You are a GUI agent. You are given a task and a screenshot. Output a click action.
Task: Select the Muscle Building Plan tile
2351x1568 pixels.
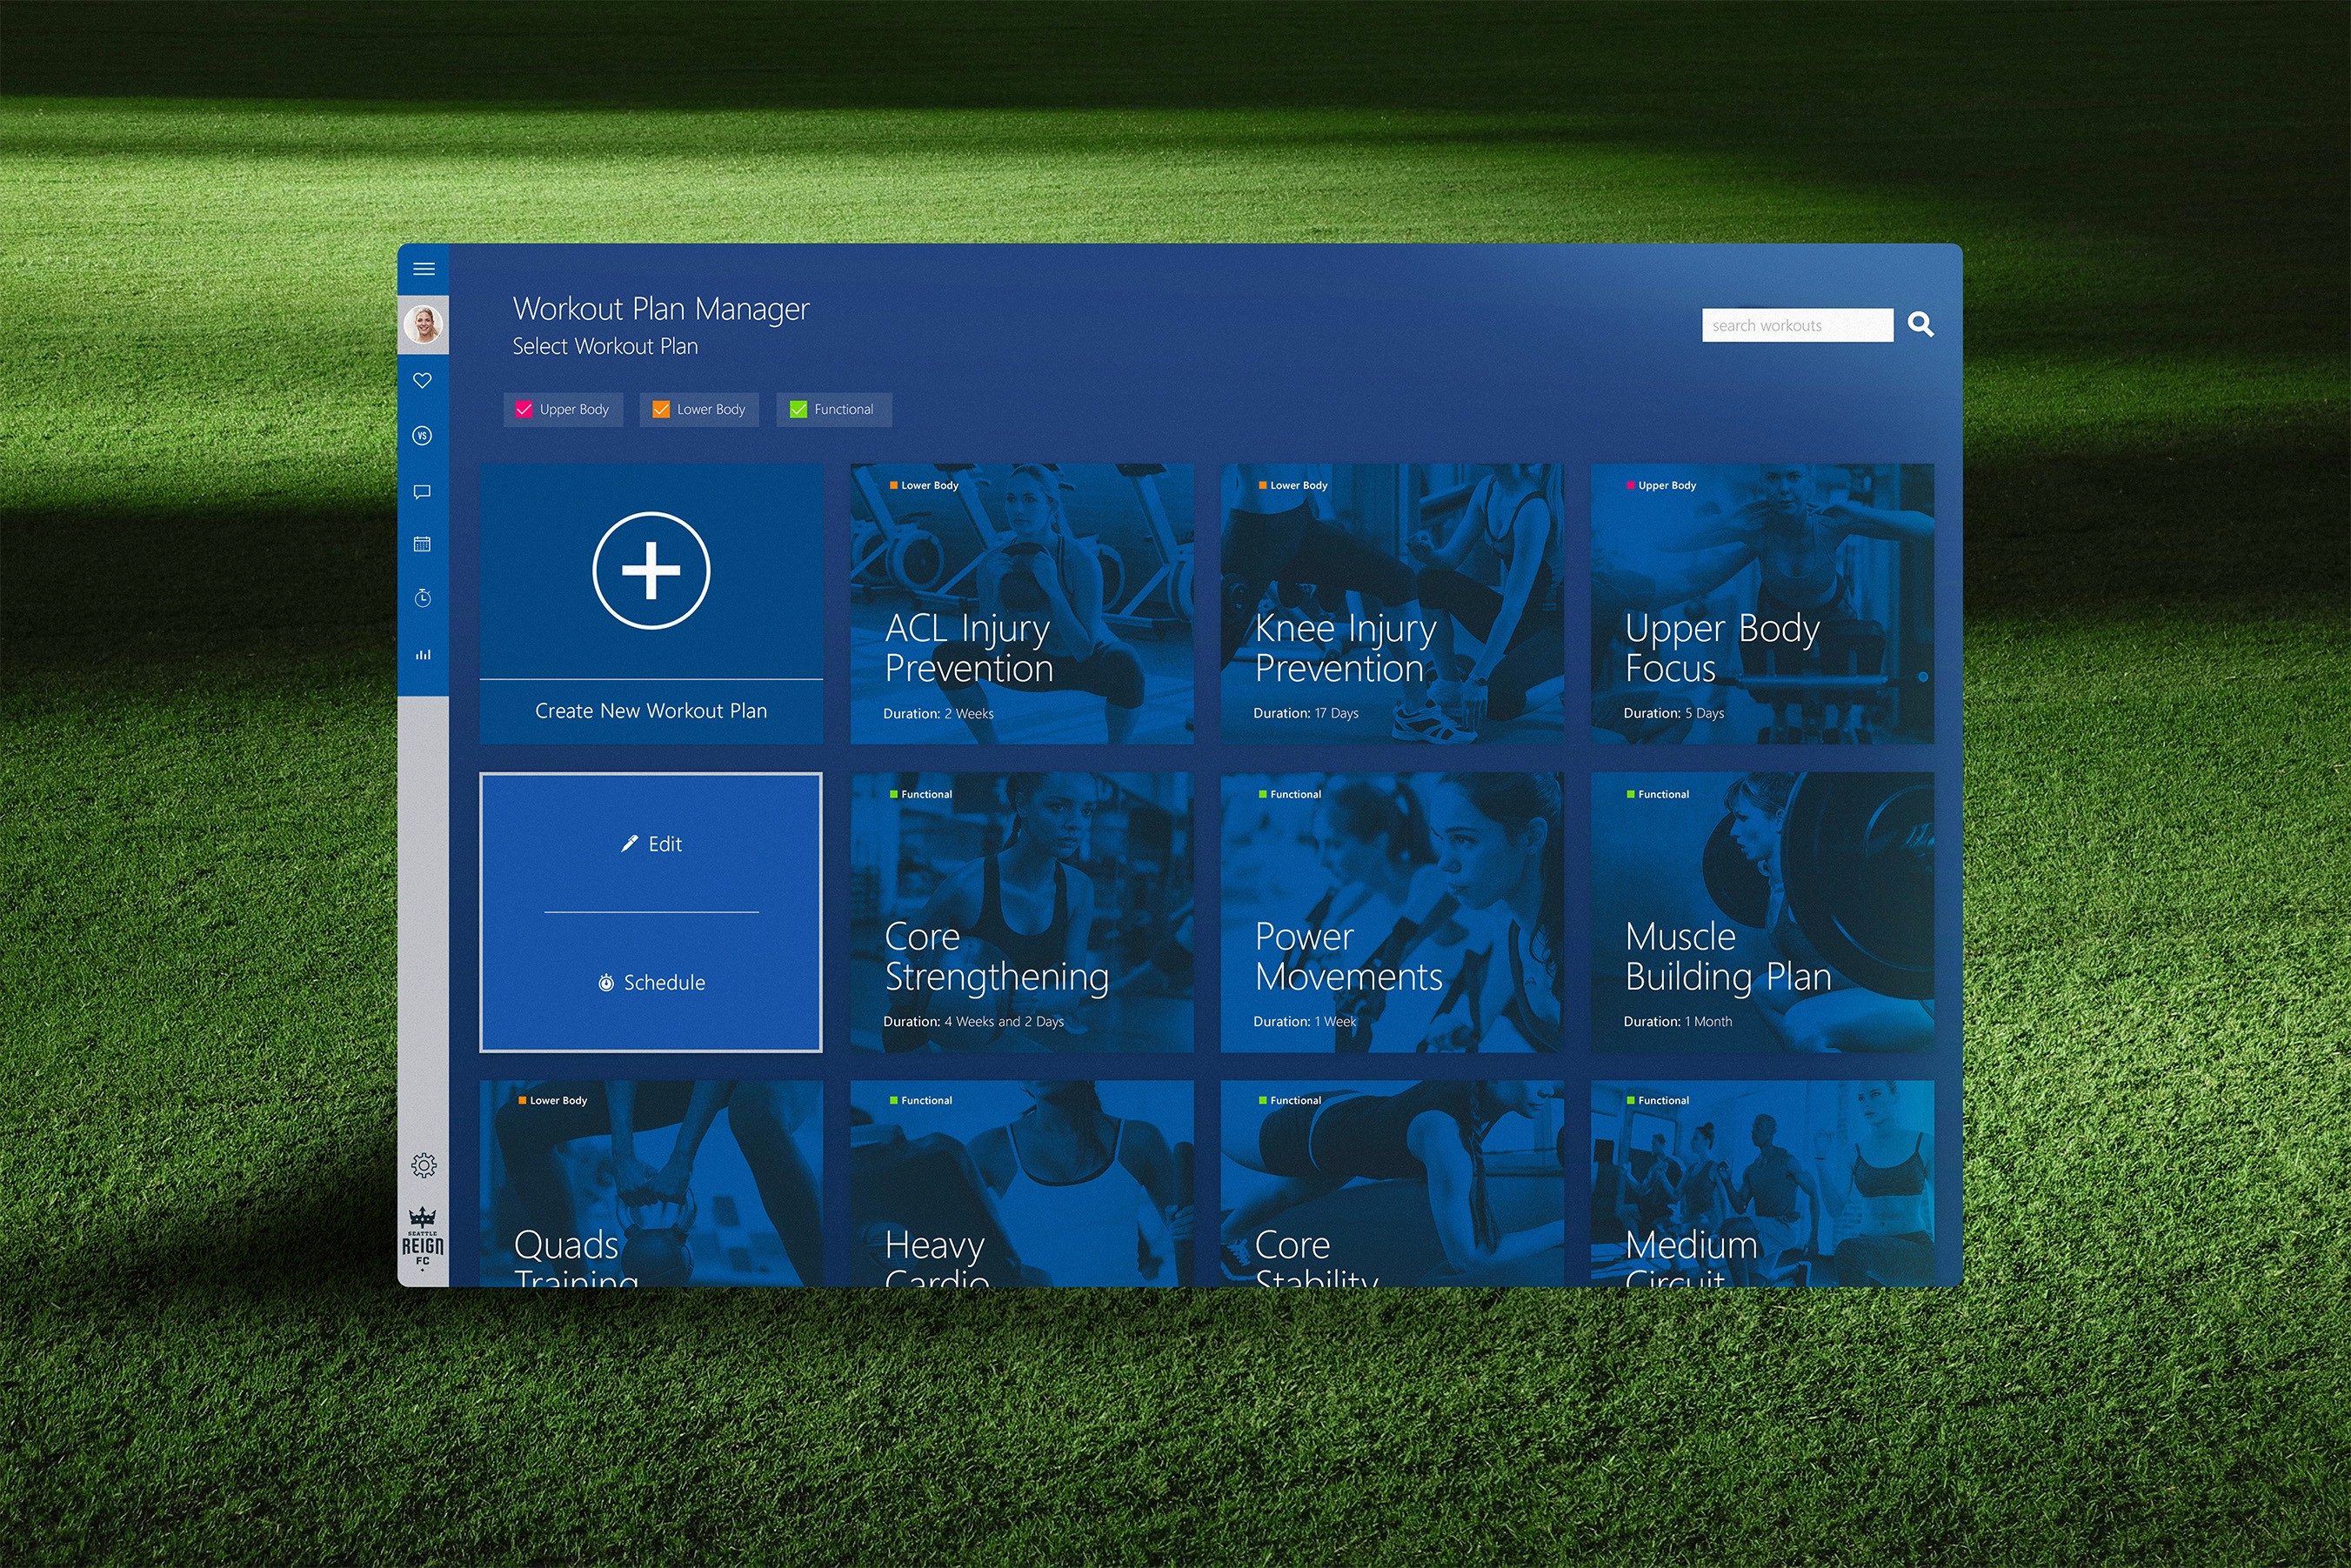tap(1761, 912)
